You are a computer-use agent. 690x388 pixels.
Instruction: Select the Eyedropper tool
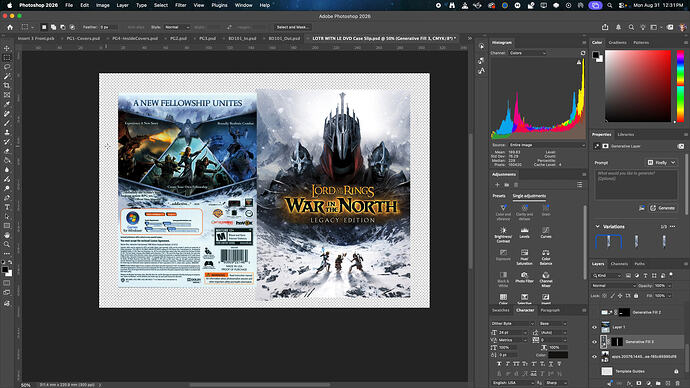point(7,104)
